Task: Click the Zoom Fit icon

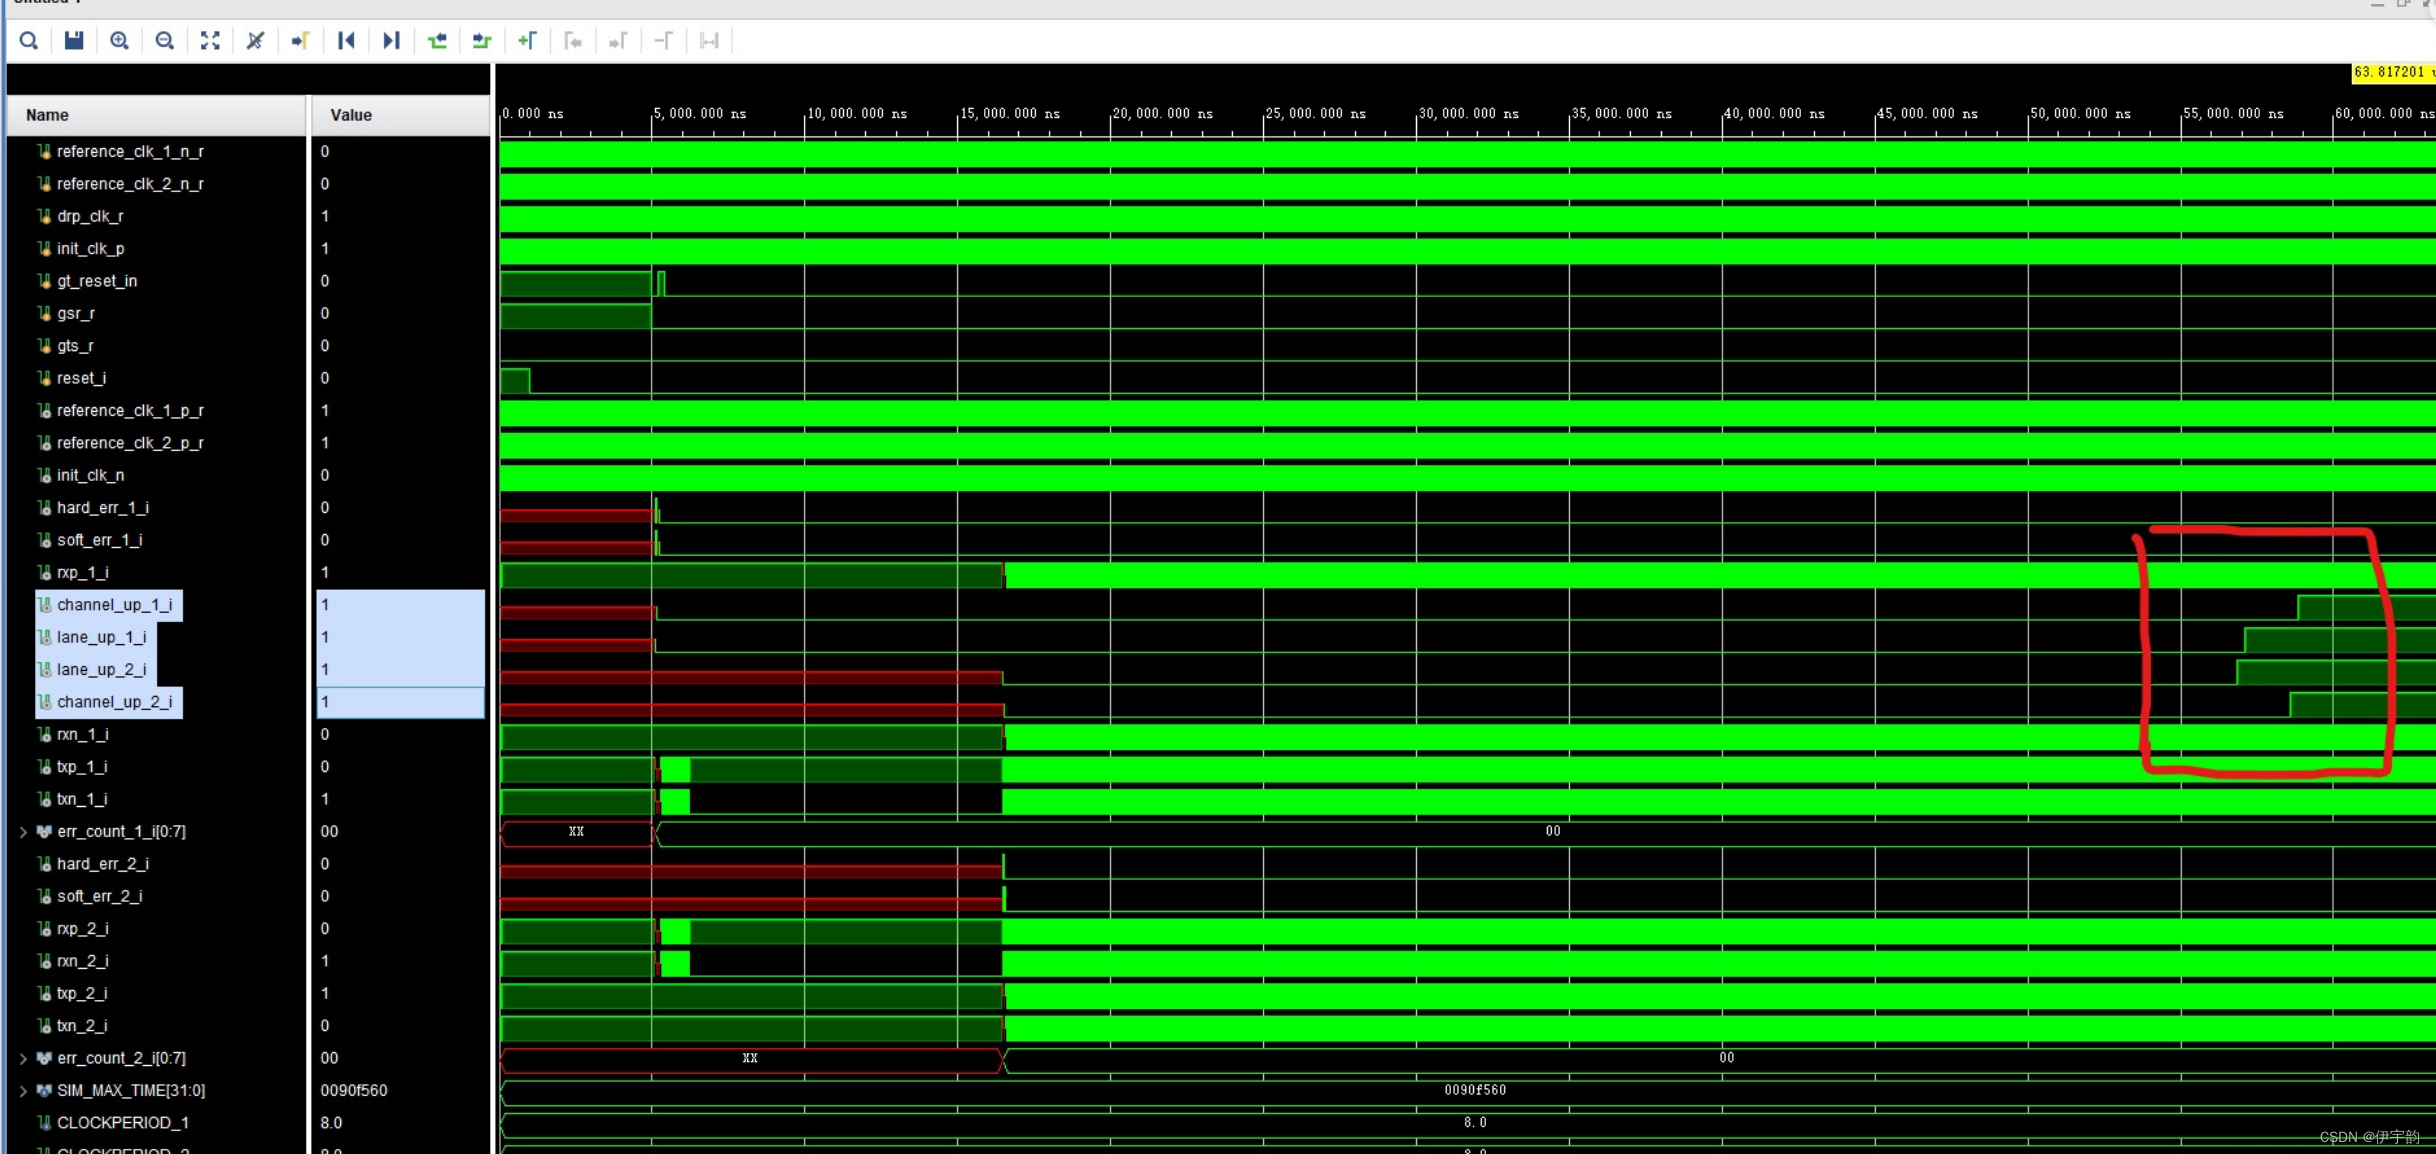Action: [x=210, y=41]
